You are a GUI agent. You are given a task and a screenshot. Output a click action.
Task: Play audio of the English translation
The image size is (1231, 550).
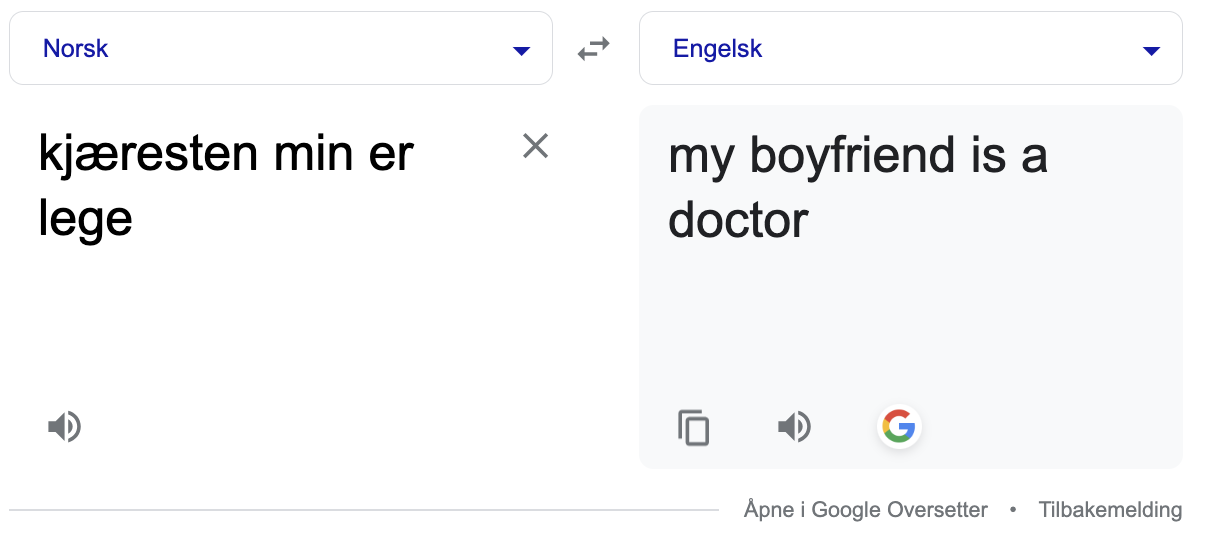pyautogui.click(x=794, y=427)
